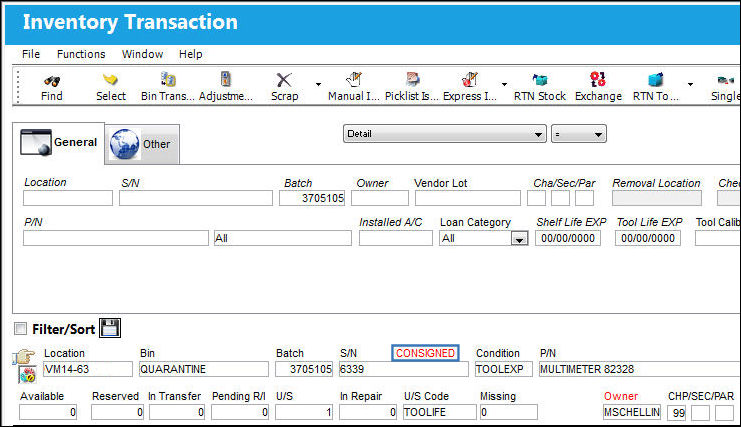Open the Adjustment tool icon
Viewport: 741px width, 427px height.
coord(225,79)
